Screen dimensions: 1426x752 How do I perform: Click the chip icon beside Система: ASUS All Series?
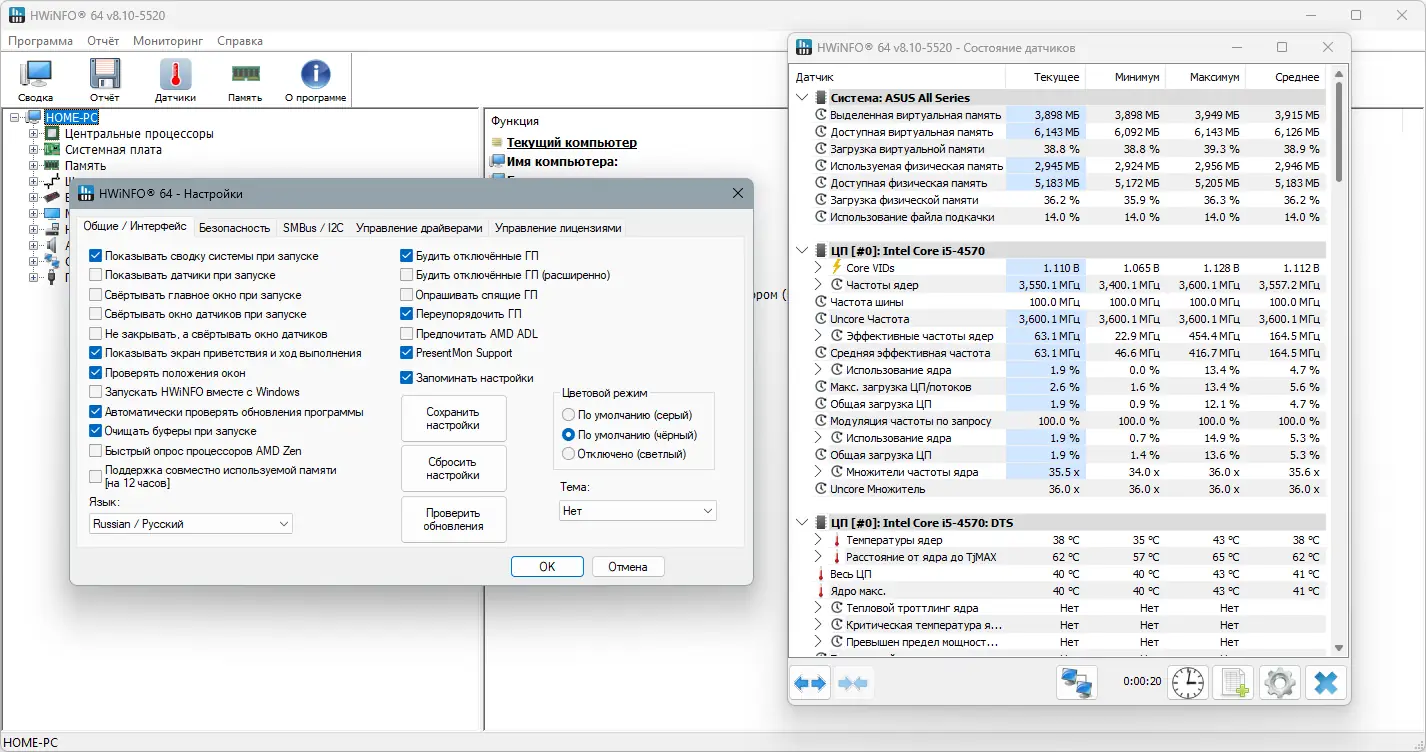(x=822, y=98)
